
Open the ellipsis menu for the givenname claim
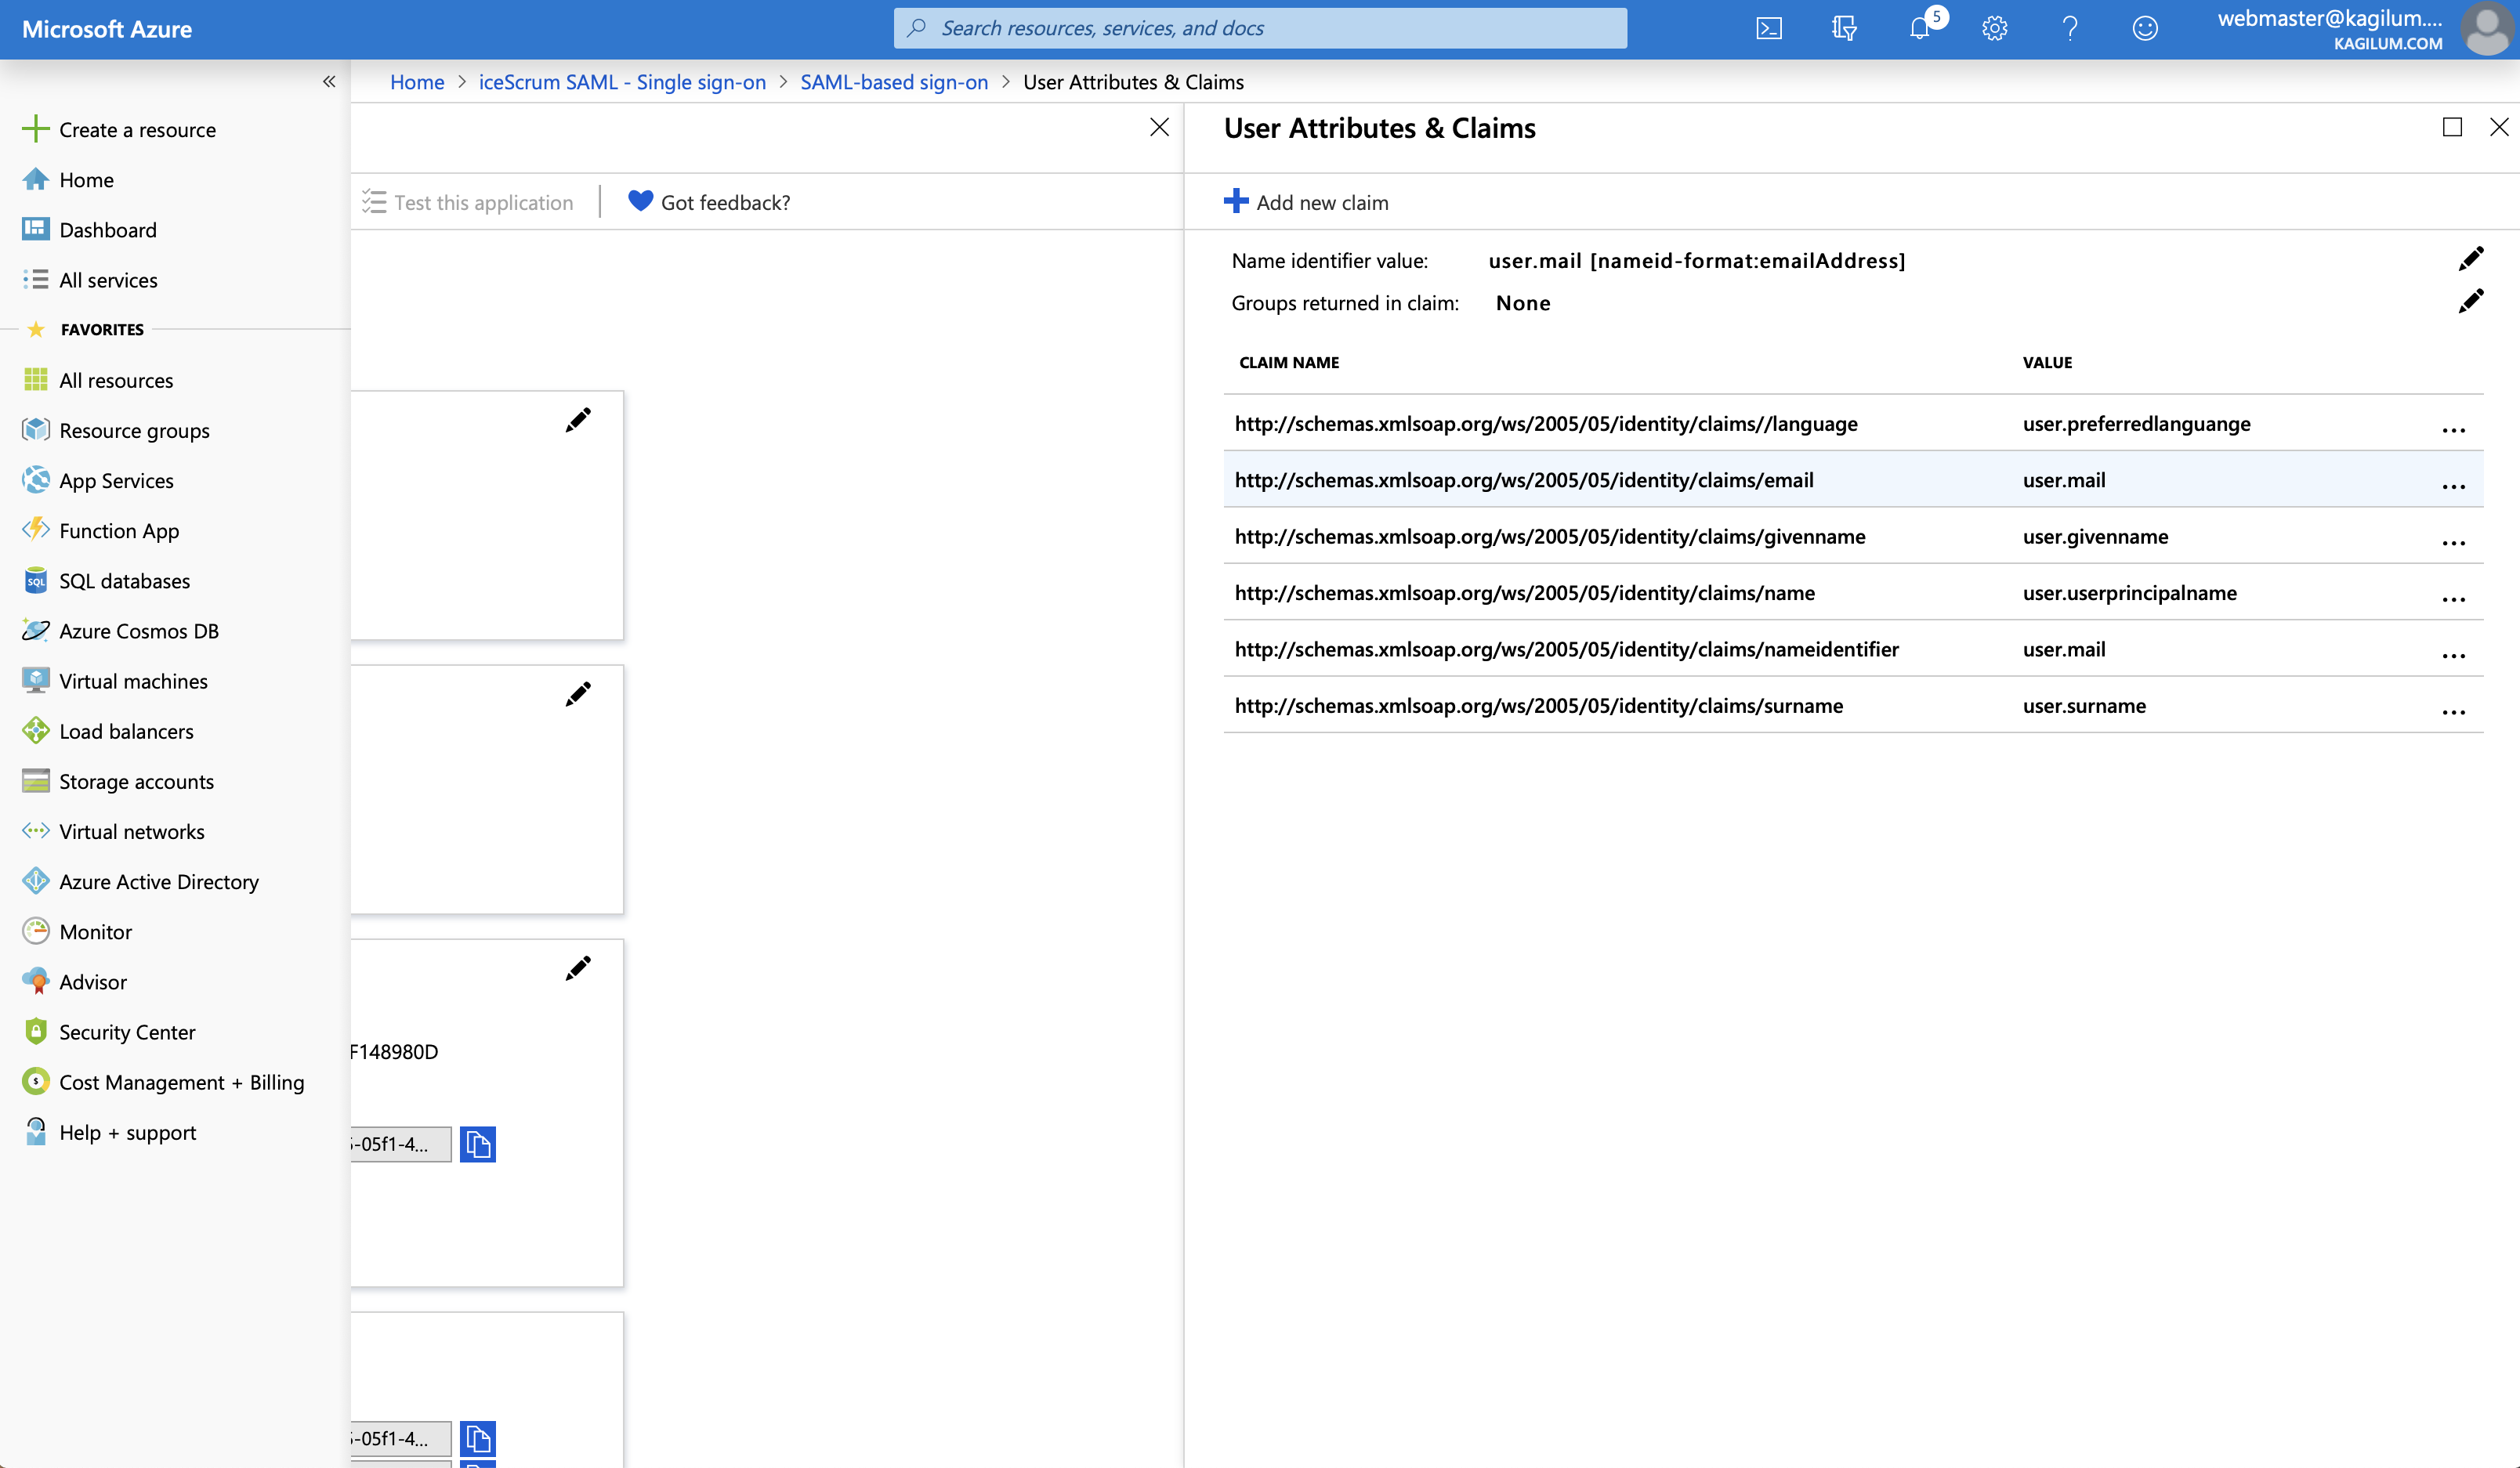coord(2453,542)
